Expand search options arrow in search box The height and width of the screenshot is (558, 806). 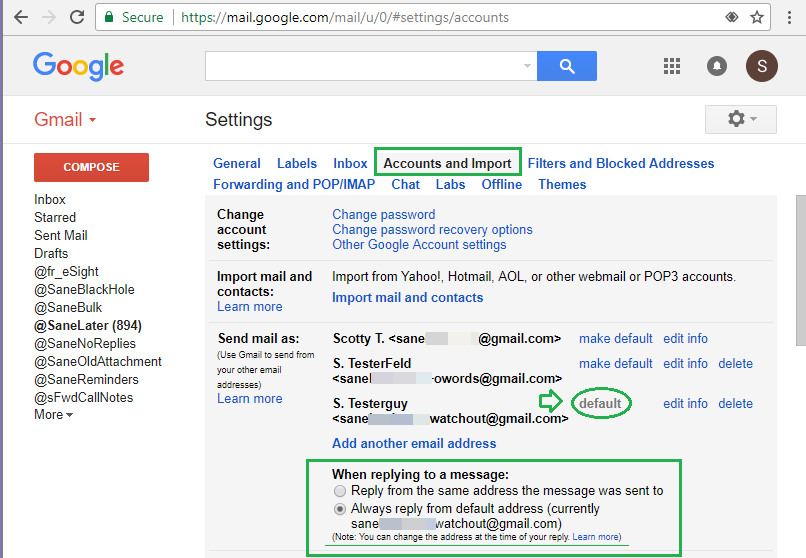527,66
